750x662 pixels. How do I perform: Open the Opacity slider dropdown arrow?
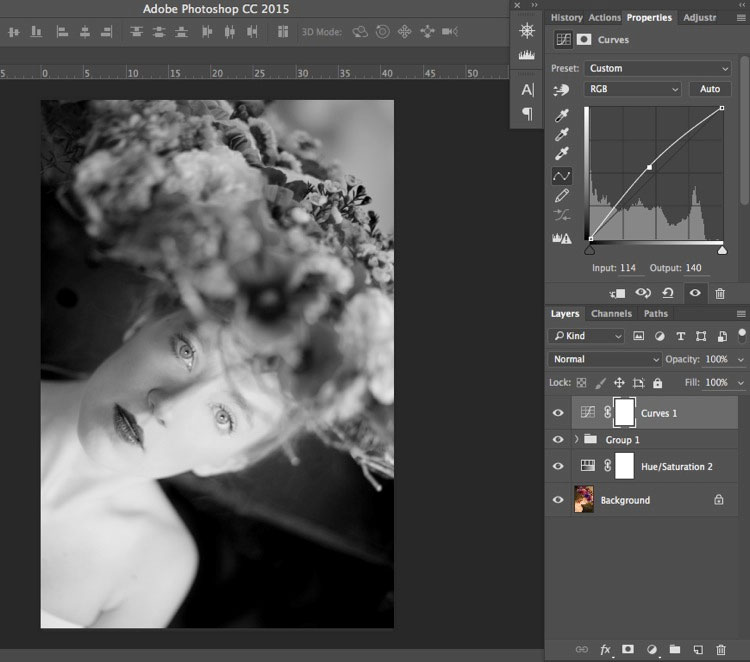[x=741, y=360]
